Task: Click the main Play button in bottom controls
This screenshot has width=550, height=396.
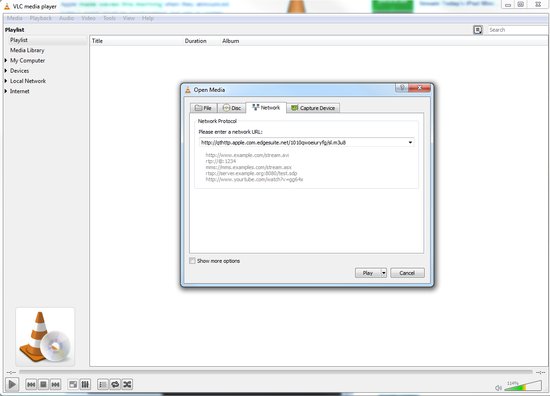Action: point(12,384)
